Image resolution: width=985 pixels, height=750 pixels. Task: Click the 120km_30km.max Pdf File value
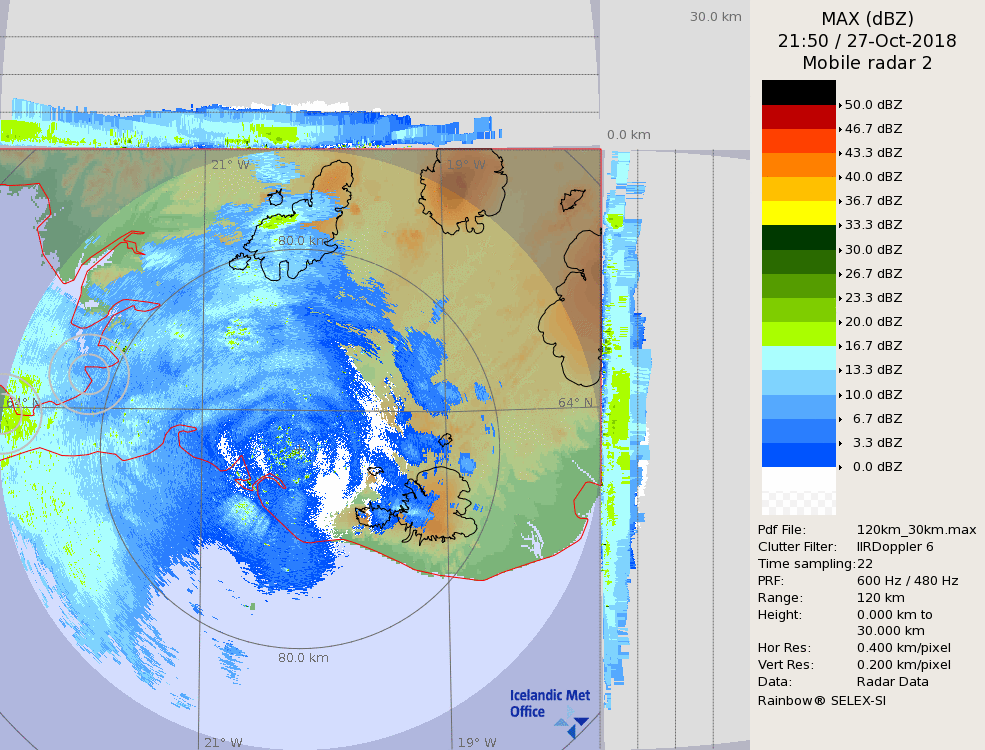(x=916, y=530)
